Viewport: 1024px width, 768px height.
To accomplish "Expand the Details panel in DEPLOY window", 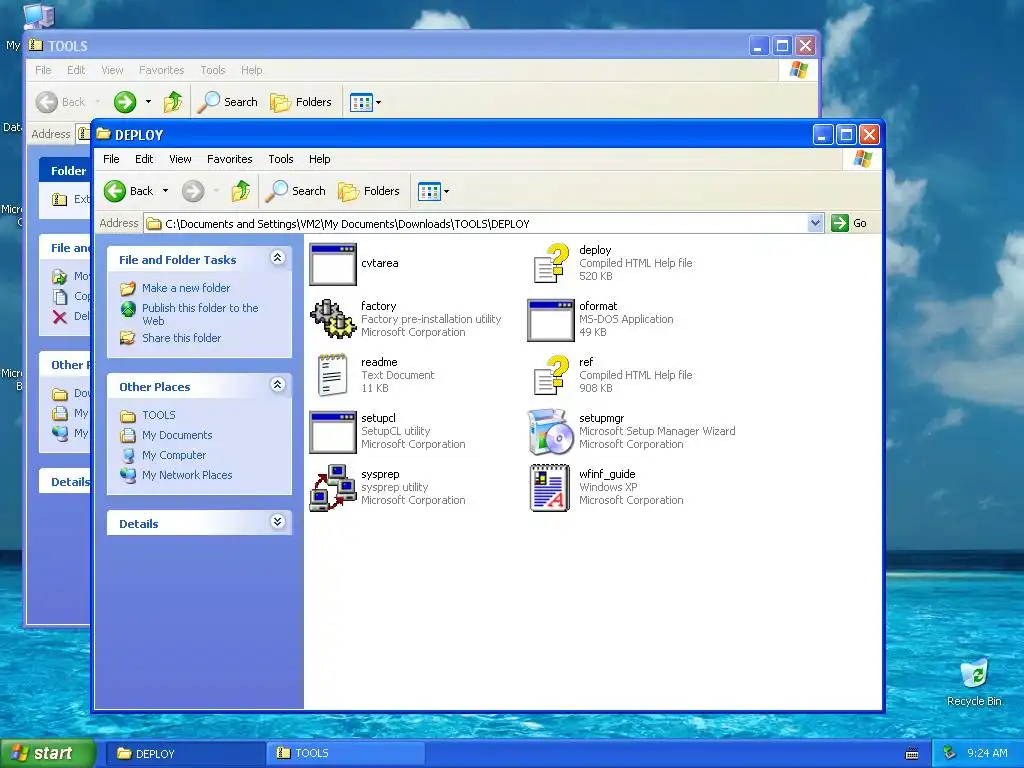I will [278, 521].
